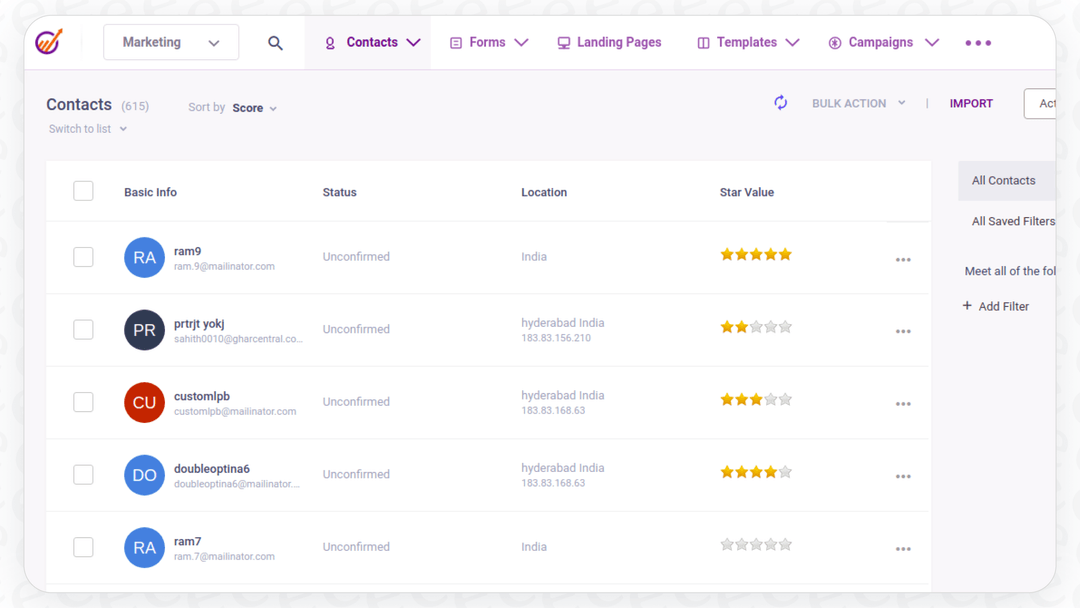Open row actions for contact ram9
The image size is (1080, 608).
click(x=903, y=258)
